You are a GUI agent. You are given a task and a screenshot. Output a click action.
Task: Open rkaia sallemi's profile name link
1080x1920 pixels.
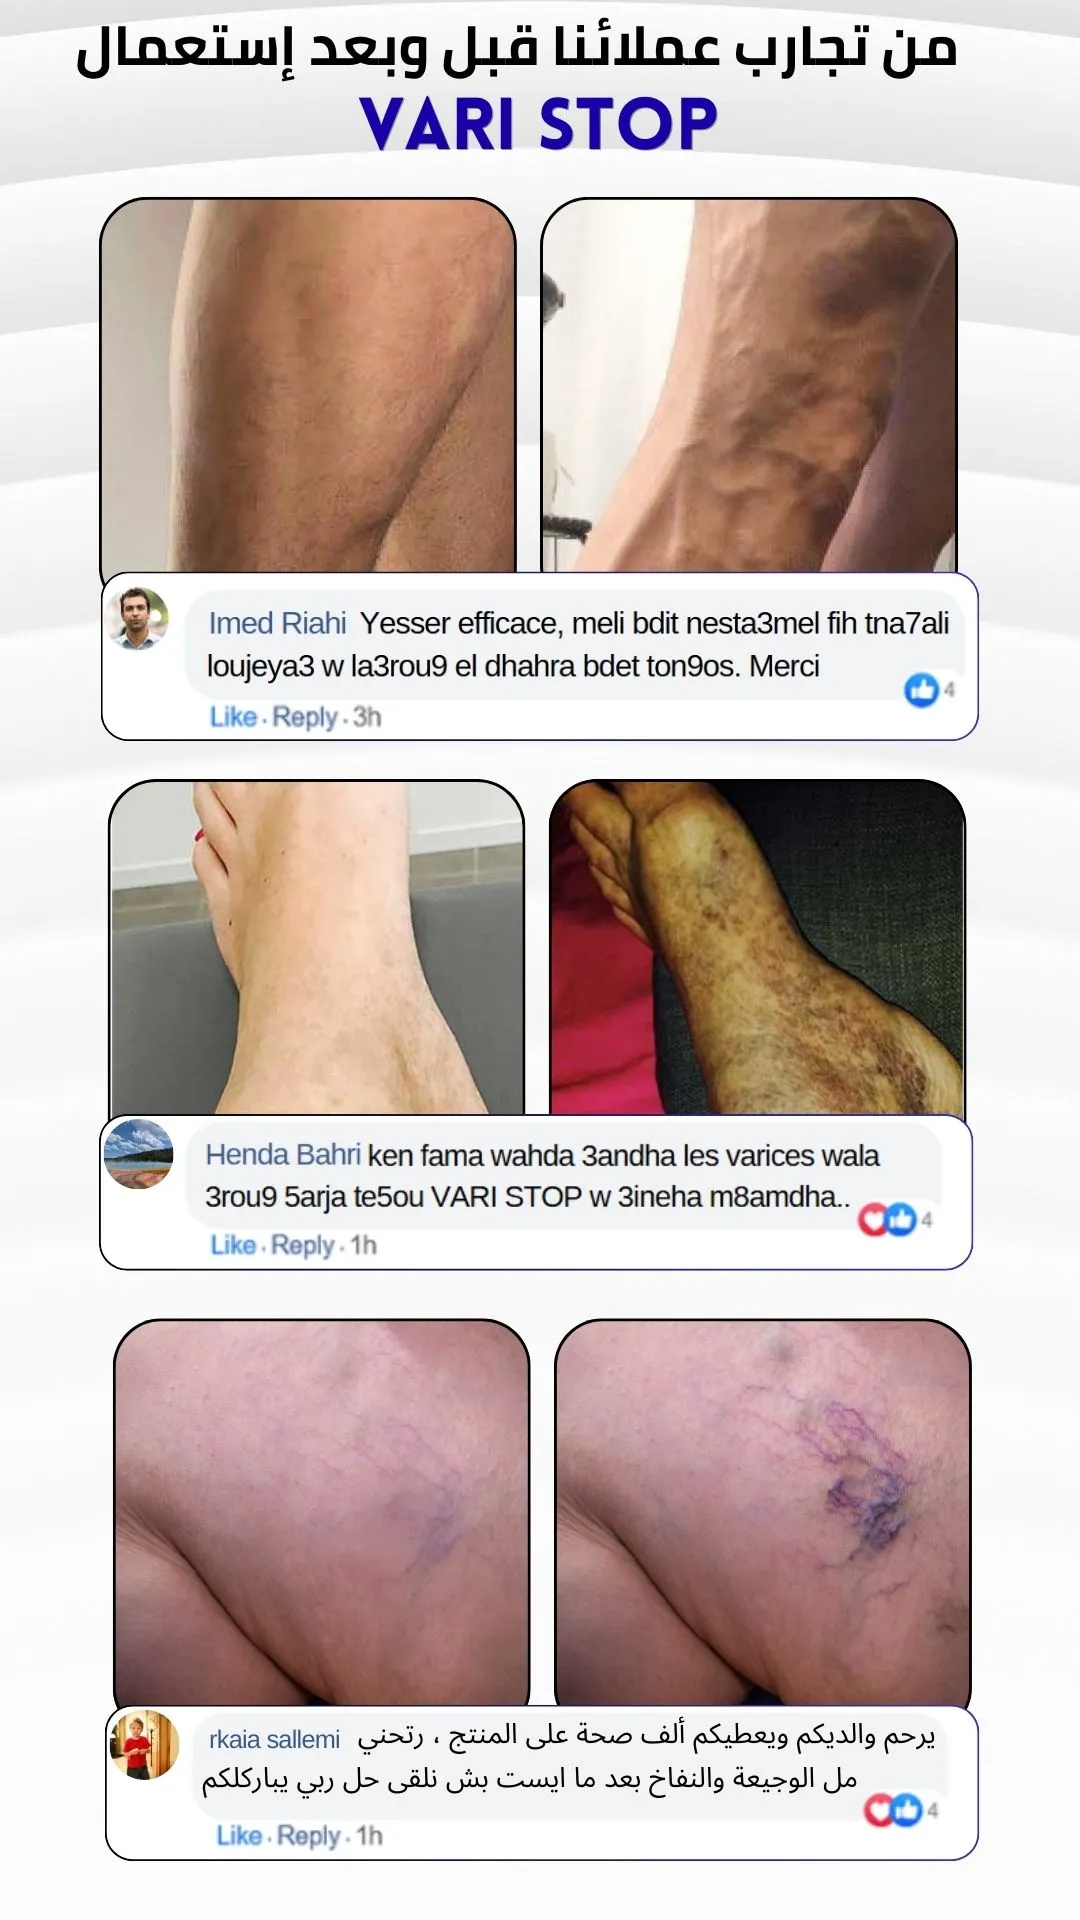click(x=275, y=1740)
